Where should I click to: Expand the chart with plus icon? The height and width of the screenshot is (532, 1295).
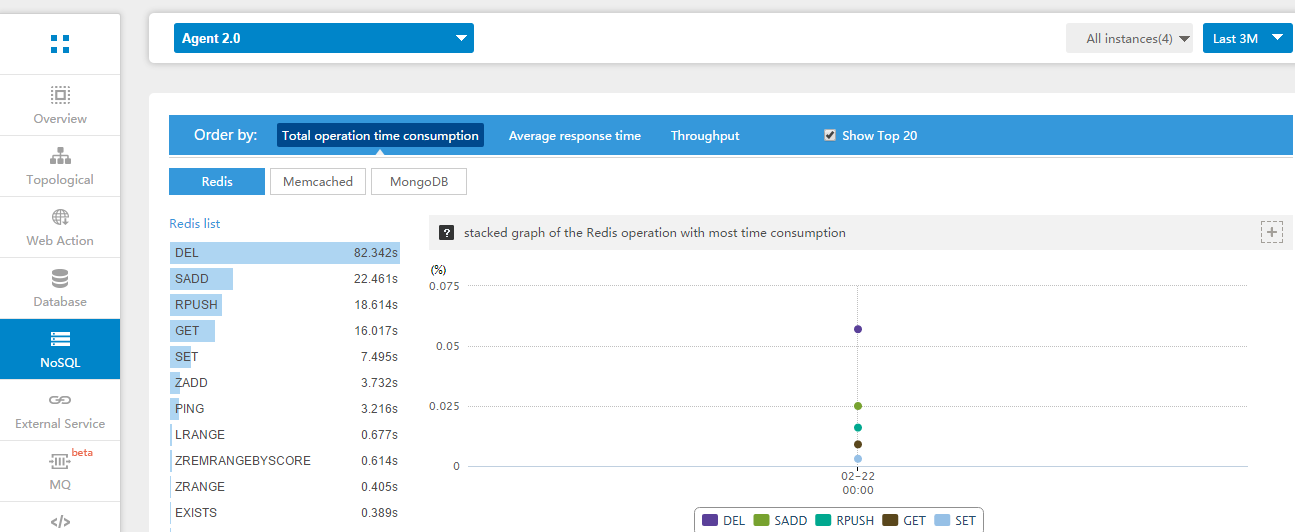click(x=1271, y=233)
